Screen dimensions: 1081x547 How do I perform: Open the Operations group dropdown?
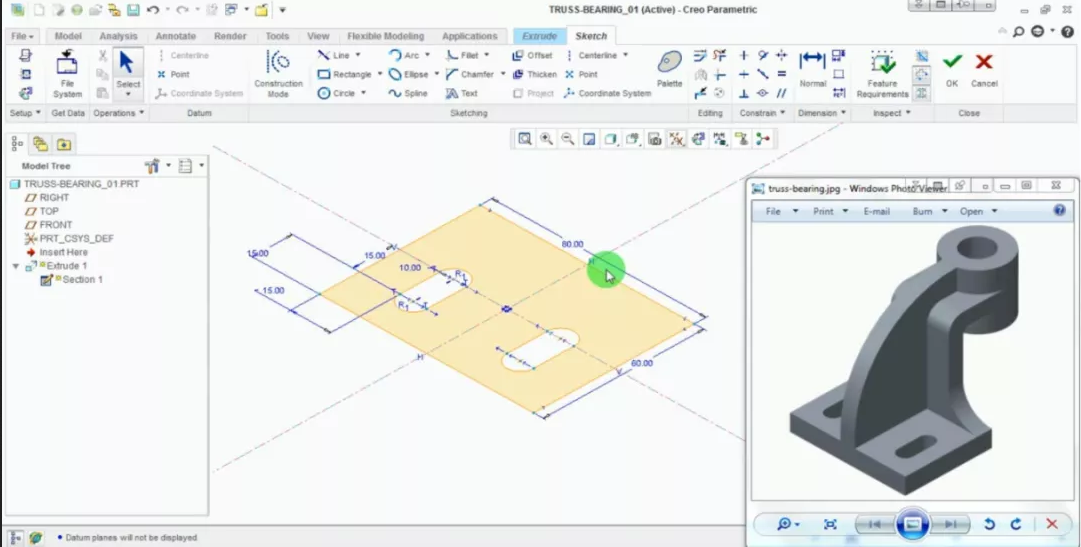[x=119, y=113]
